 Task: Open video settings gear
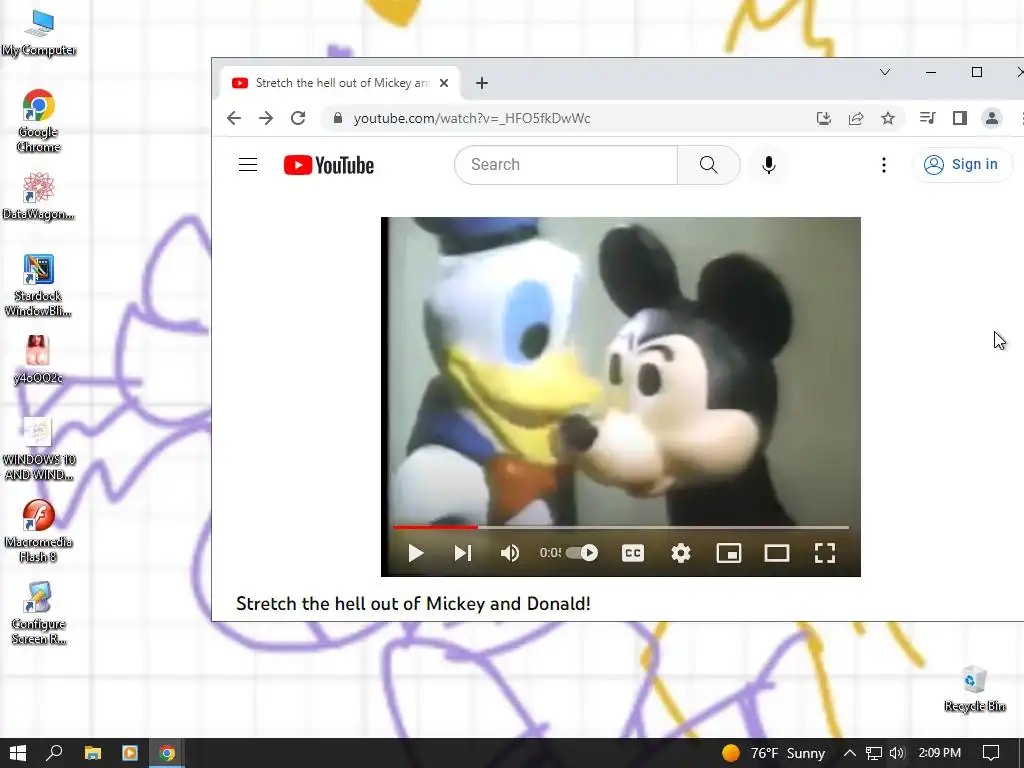point(680,553)
